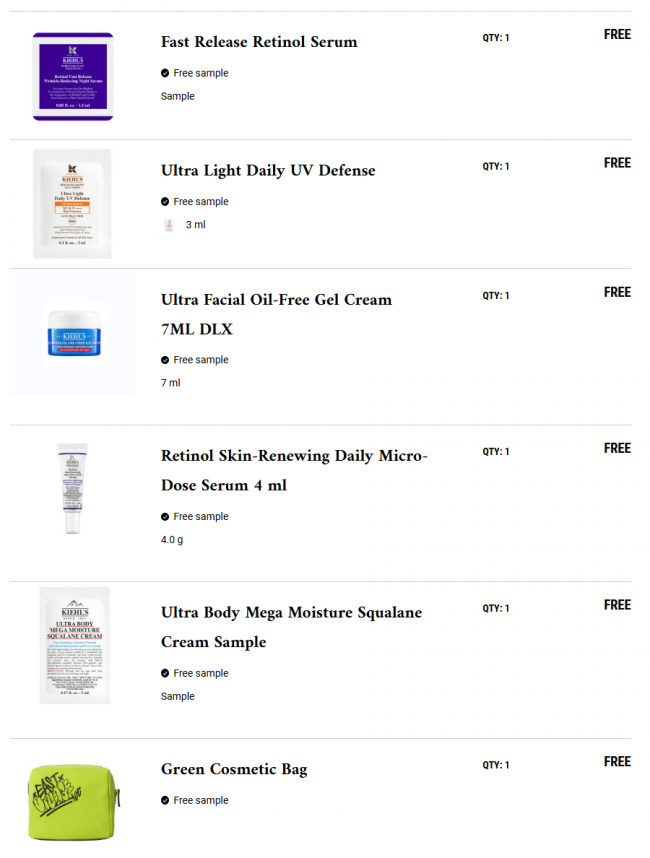This screenshot has width=650, height=858.
Task: Open Ultra Facial Oil-Free Gel Cream 7ML DLX link
Action: coord(276,314)
